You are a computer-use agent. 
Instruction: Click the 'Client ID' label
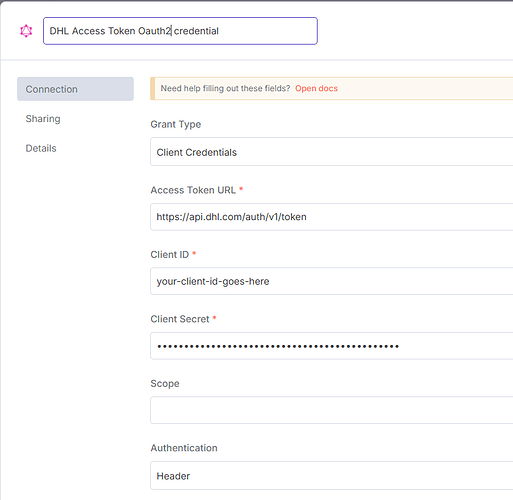170,254
